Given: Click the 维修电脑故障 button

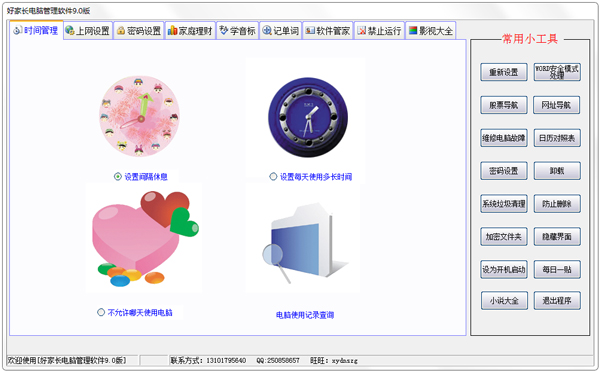Looking at the screenshot, I should click(504, 138).
